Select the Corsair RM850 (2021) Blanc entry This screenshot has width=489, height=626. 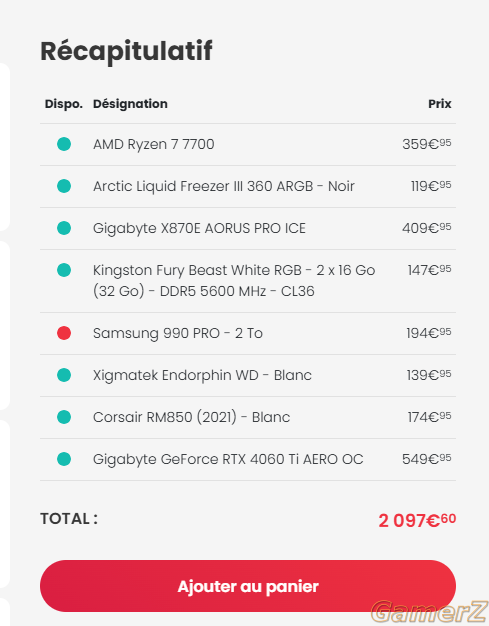[x=192, y=417]
